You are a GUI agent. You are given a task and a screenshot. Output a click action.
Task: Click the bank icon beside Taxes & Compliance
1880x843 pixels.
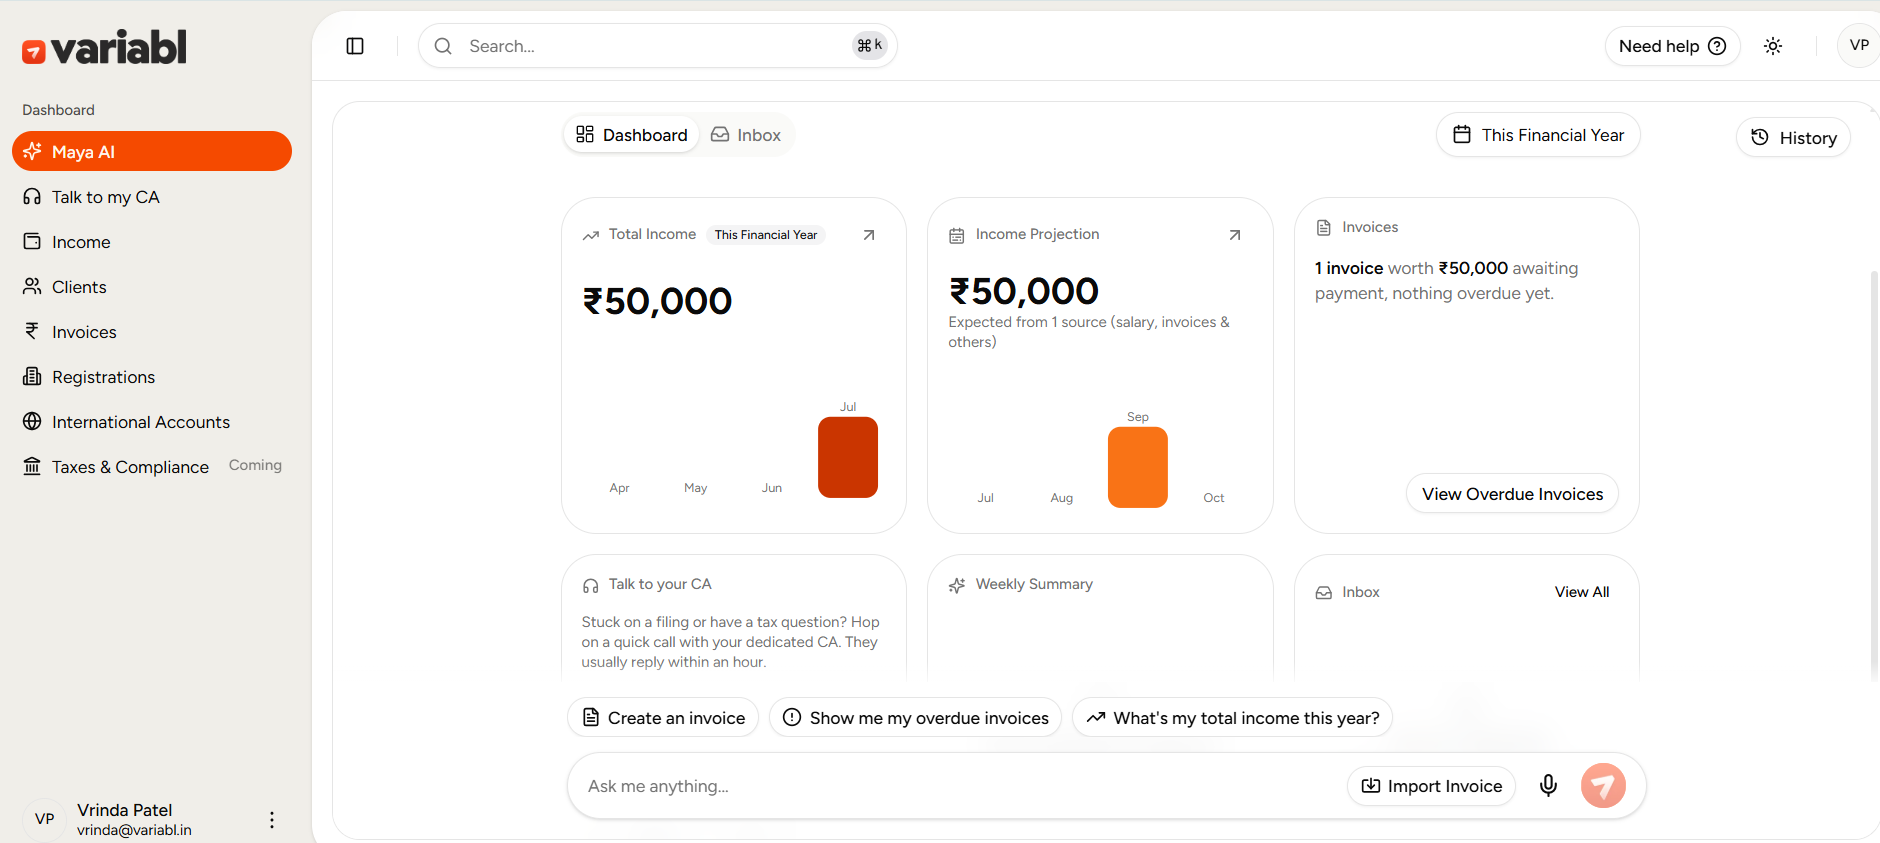(x=32, y=466)
